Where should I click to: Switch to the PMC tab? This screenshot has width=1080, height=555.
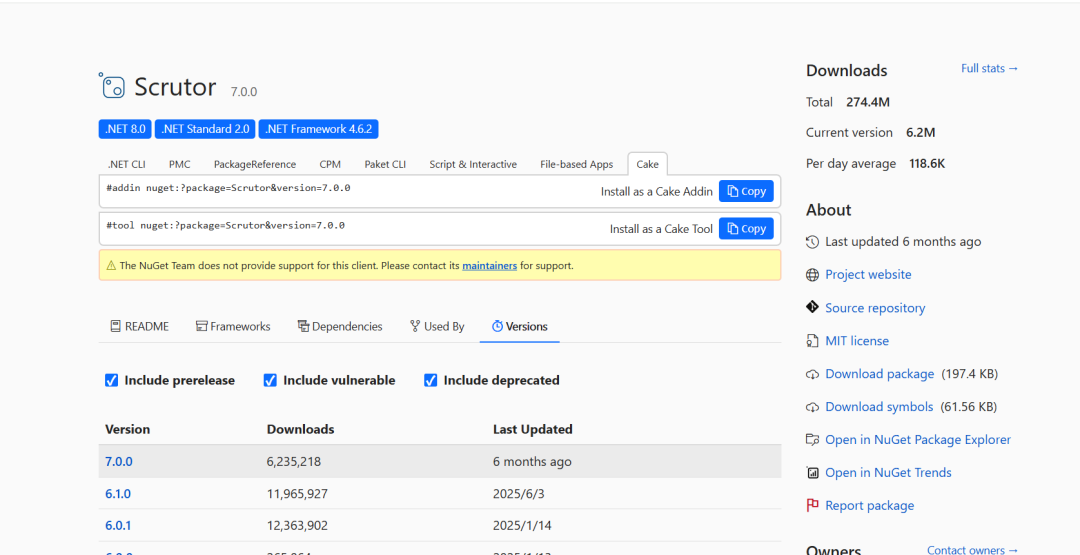click(180, 165)
